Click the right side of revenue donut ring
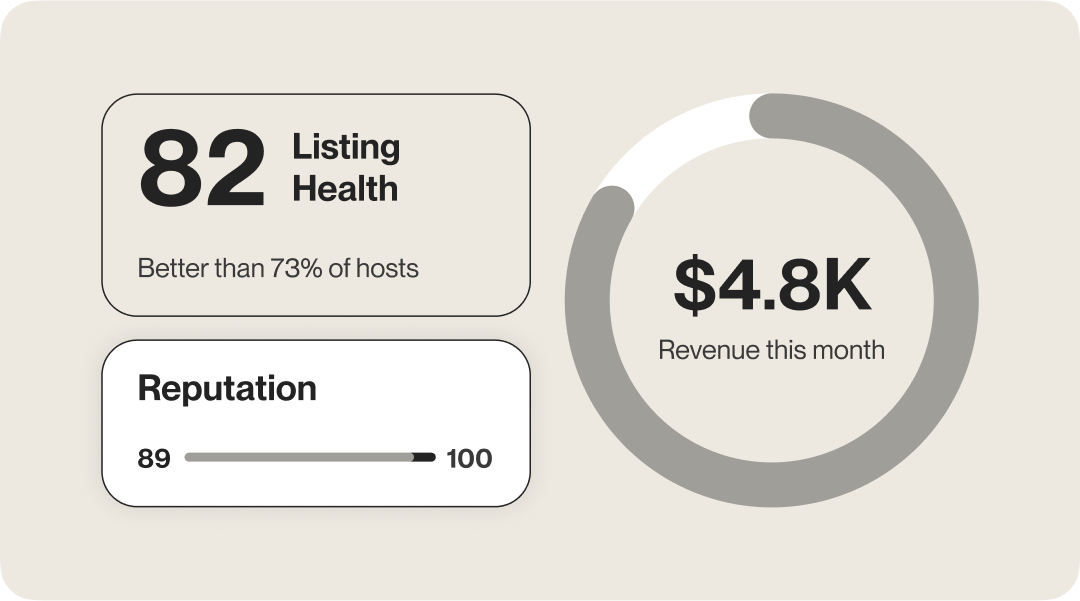This screenshot has height=601, width=1080. (956, 300)
